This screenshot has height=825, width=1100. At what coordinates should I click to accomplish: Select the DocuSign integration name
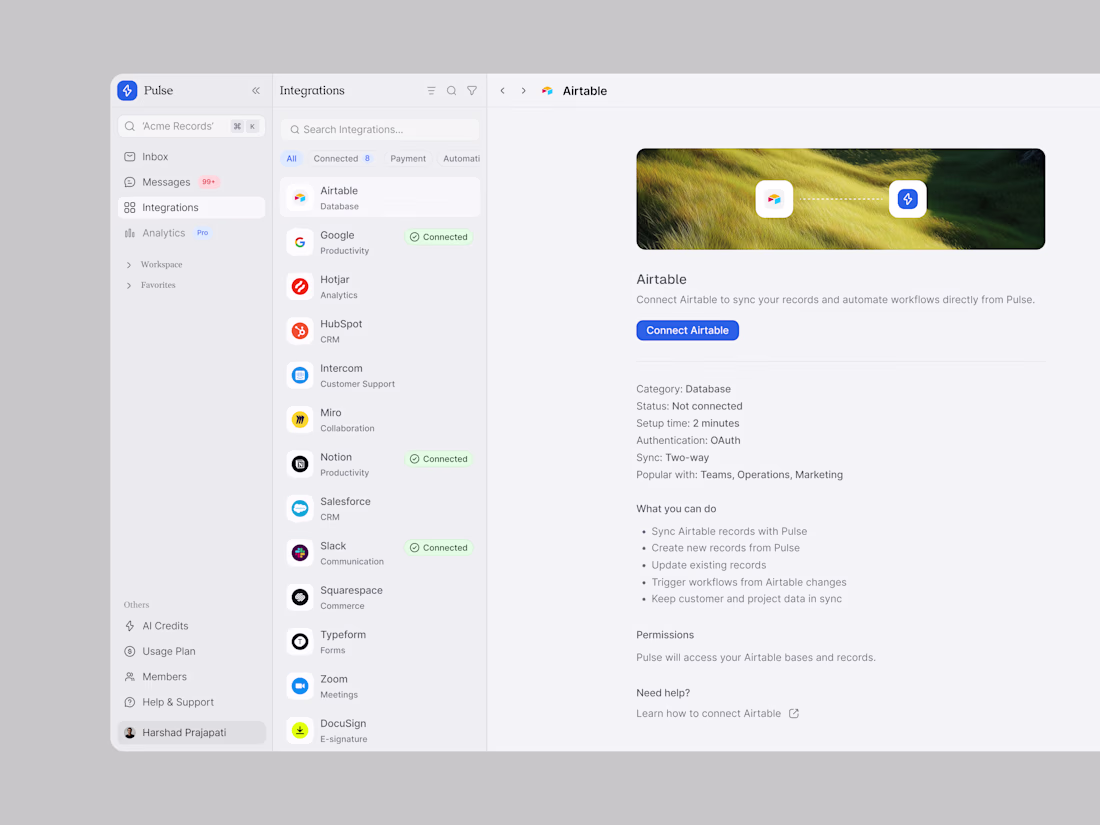pyautogui.click(x=343, y=723)
